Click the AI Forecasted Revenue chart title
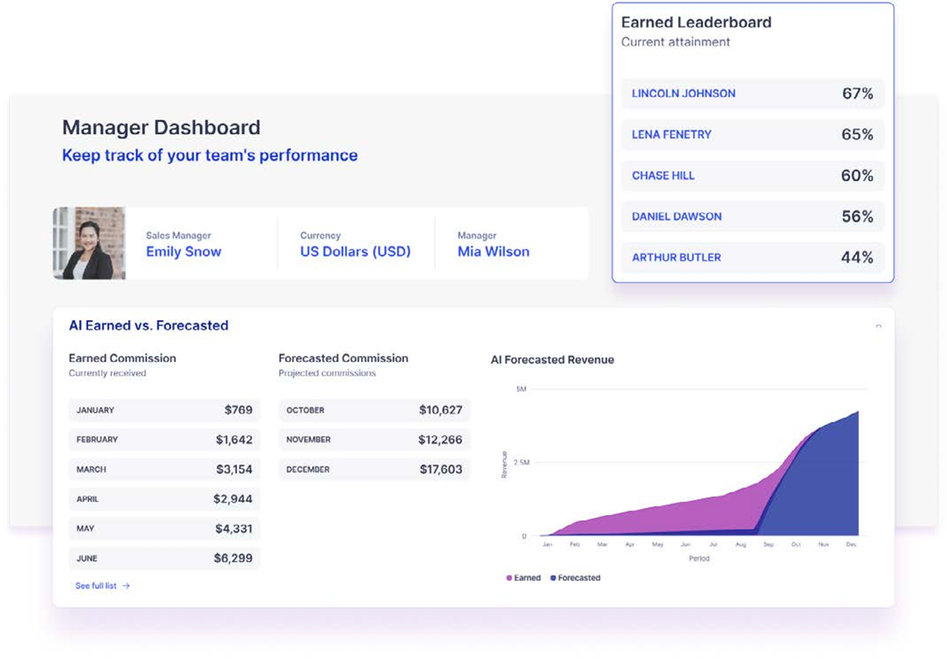The height and width of the screenshot is (660, 947). [552, 360]
